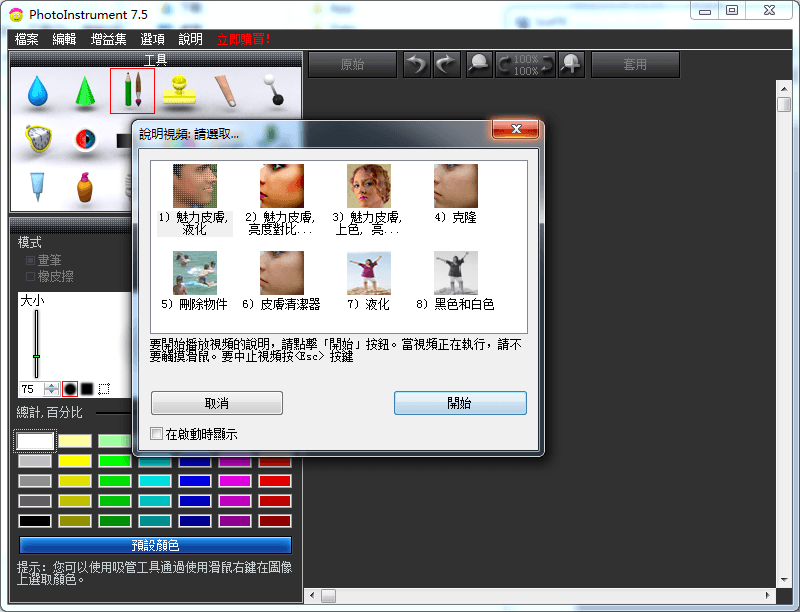Click the undo arrow in toolbar
800x612 pixels.
(x=416, y=65)
